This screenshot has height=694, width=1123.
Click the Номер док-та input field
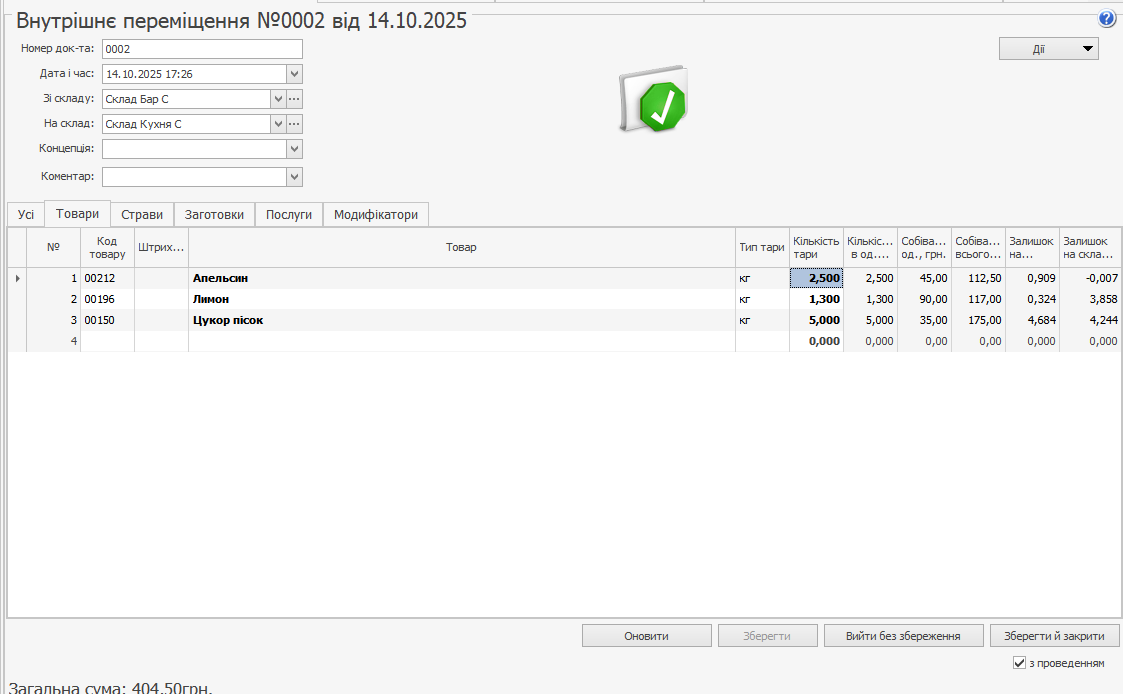click(x=201, y=49)
